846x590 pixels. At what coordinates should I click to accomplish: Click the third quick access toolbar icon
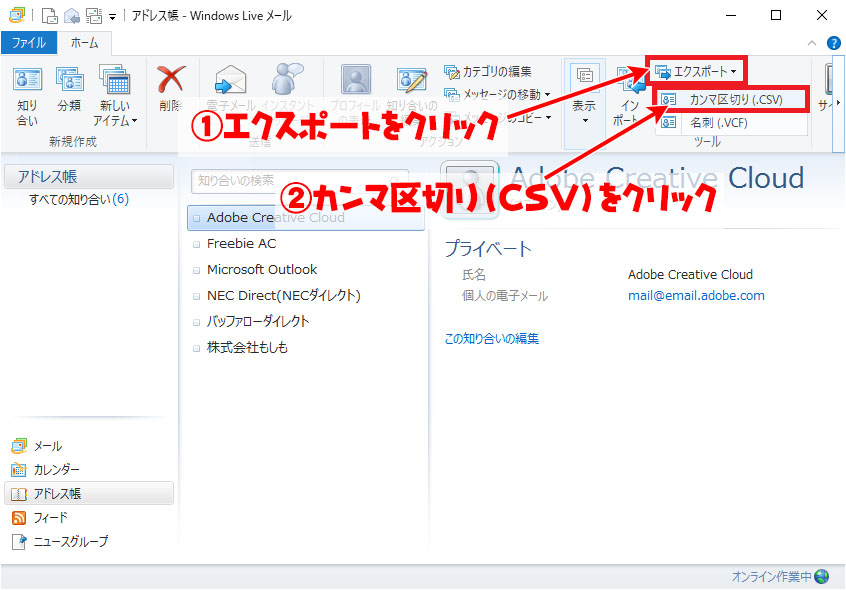coord(94,16)
